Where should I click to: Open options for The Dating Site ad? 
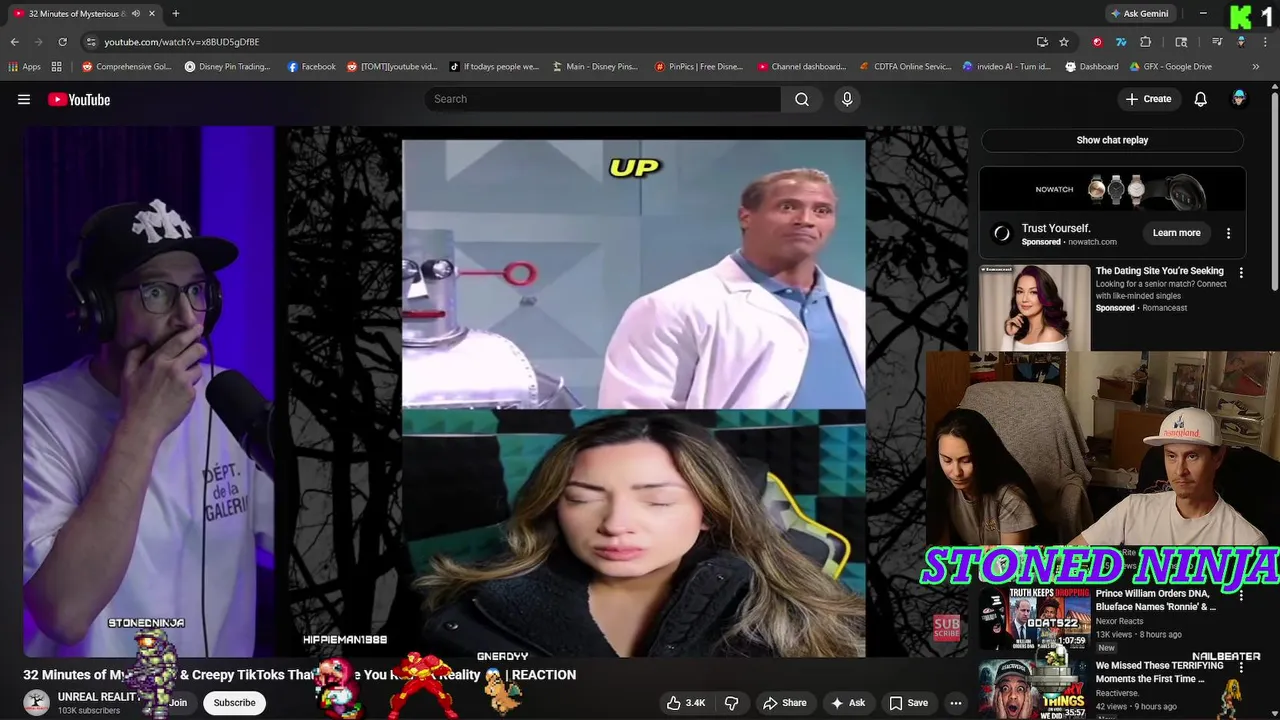[1241, 272]
